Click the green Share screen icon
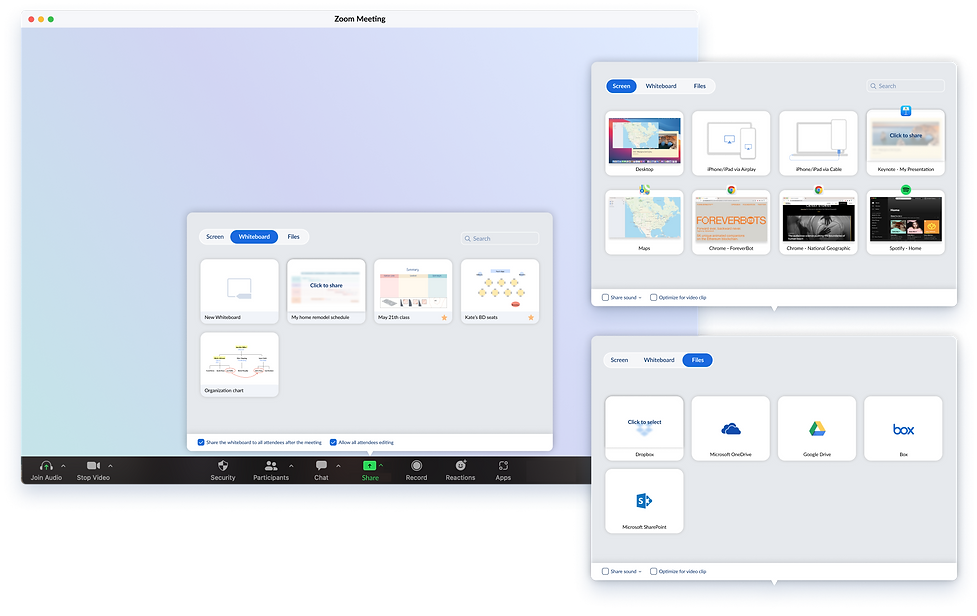Image resolution: width=977 pixels, height=616 pixels. [368, 465]
